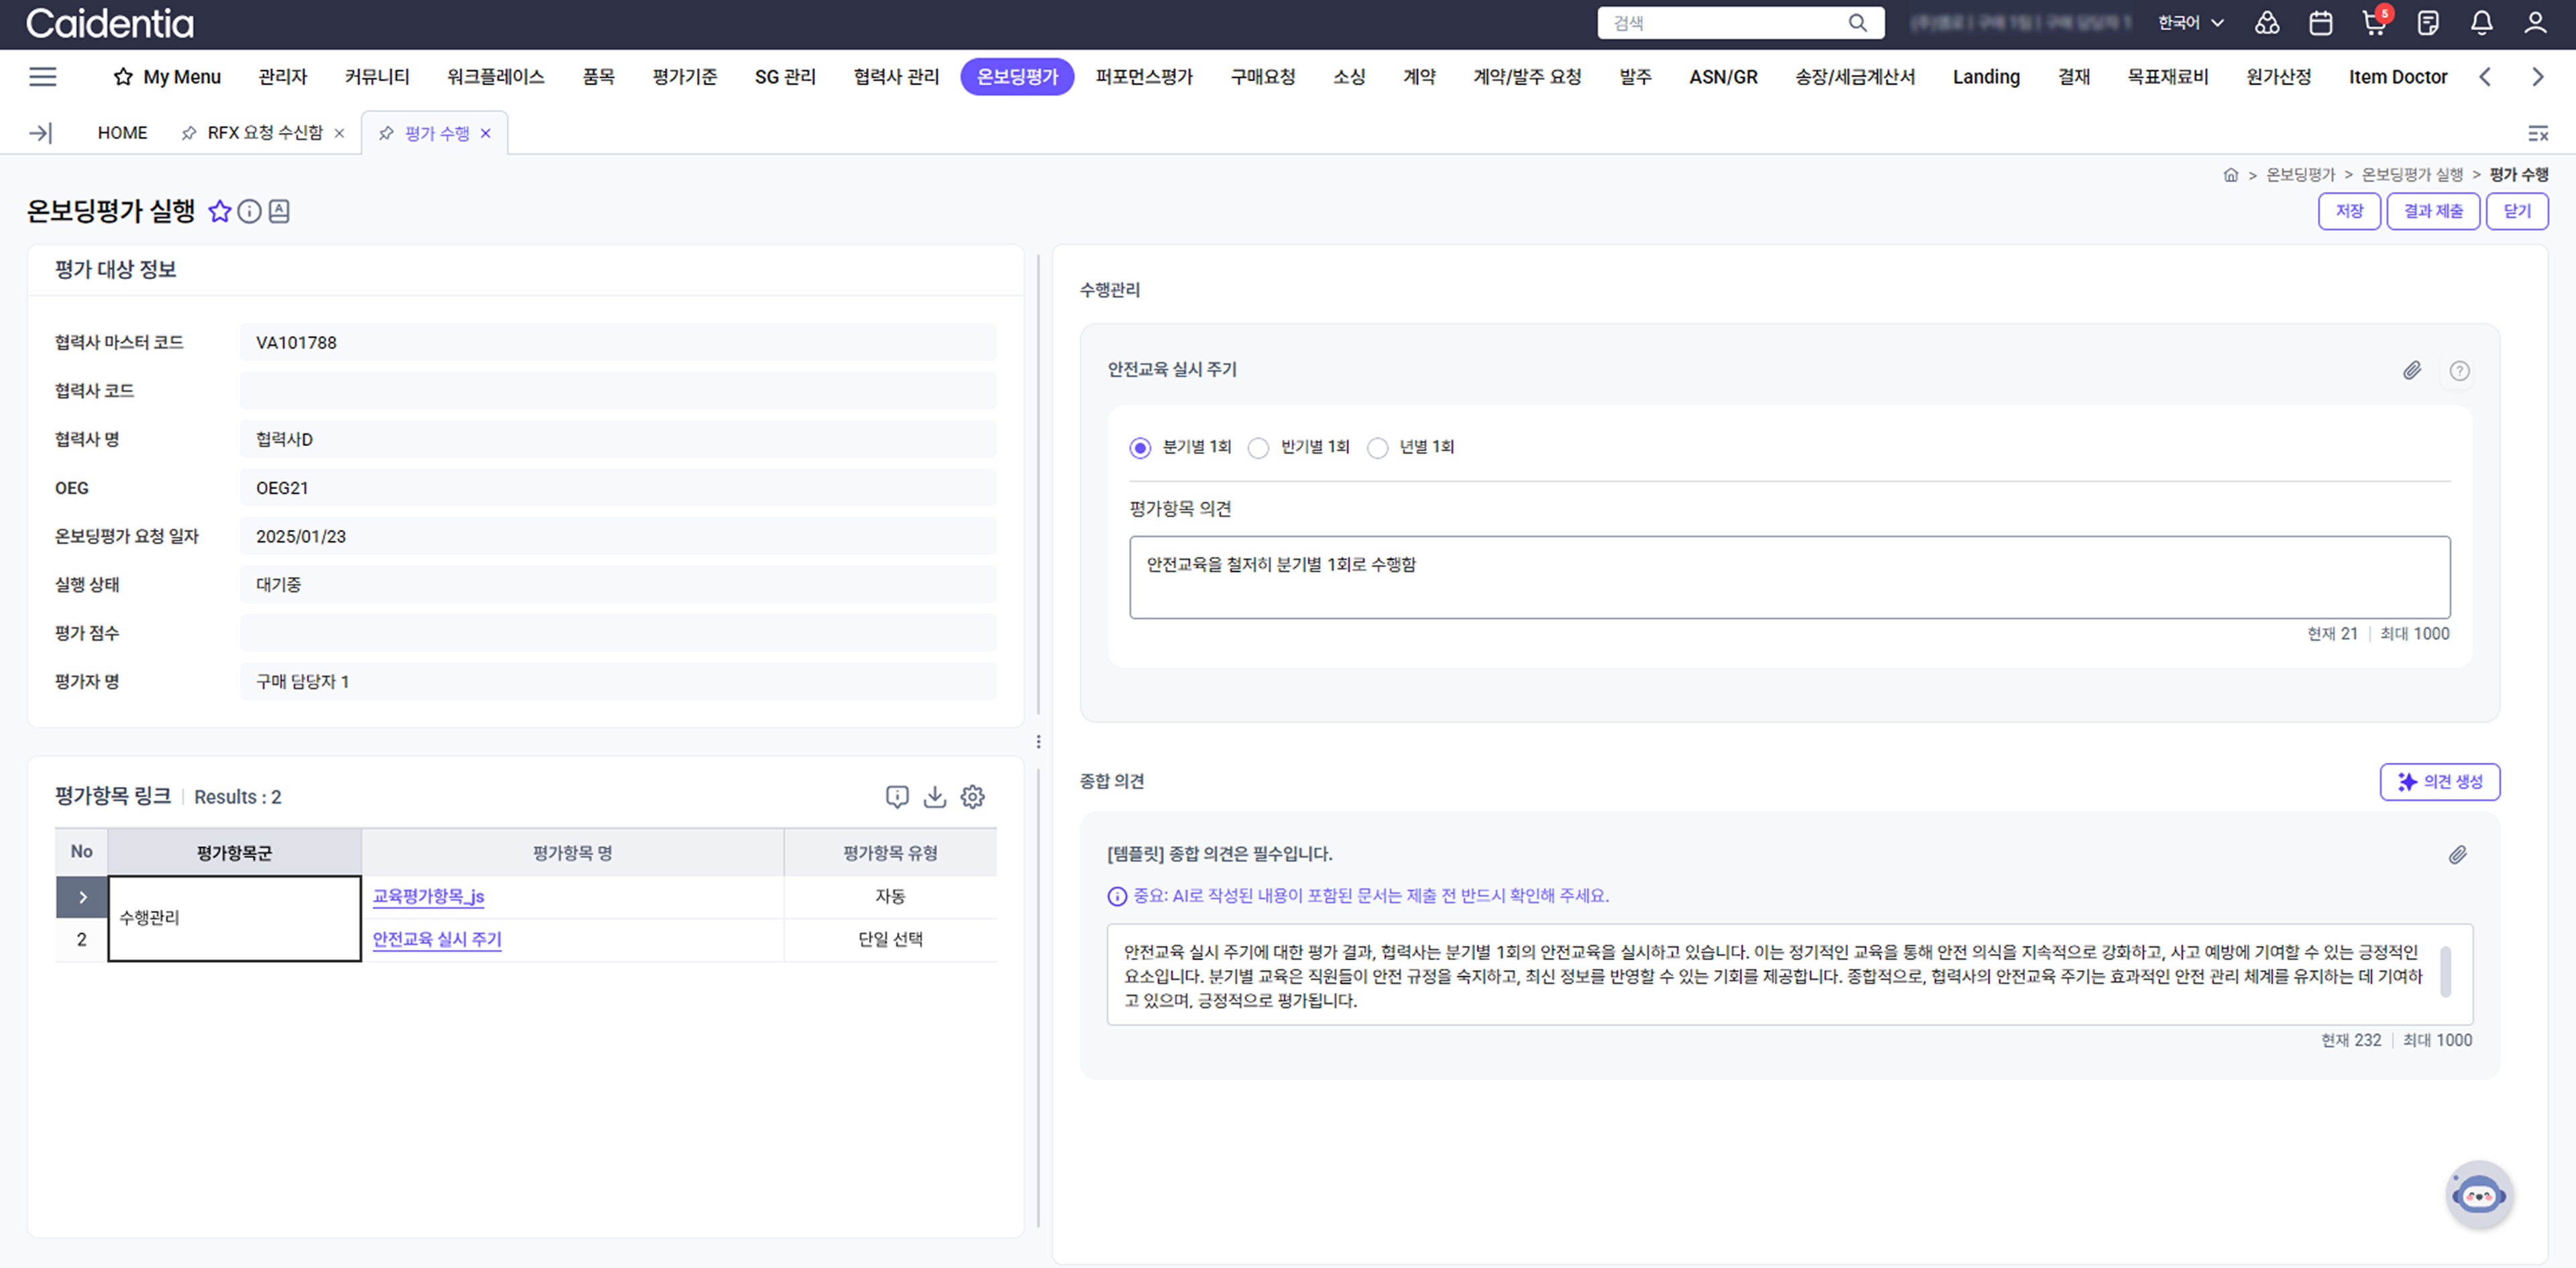Select 년별 1회 radio option

pyautogui.click(x=1377, y=447)
